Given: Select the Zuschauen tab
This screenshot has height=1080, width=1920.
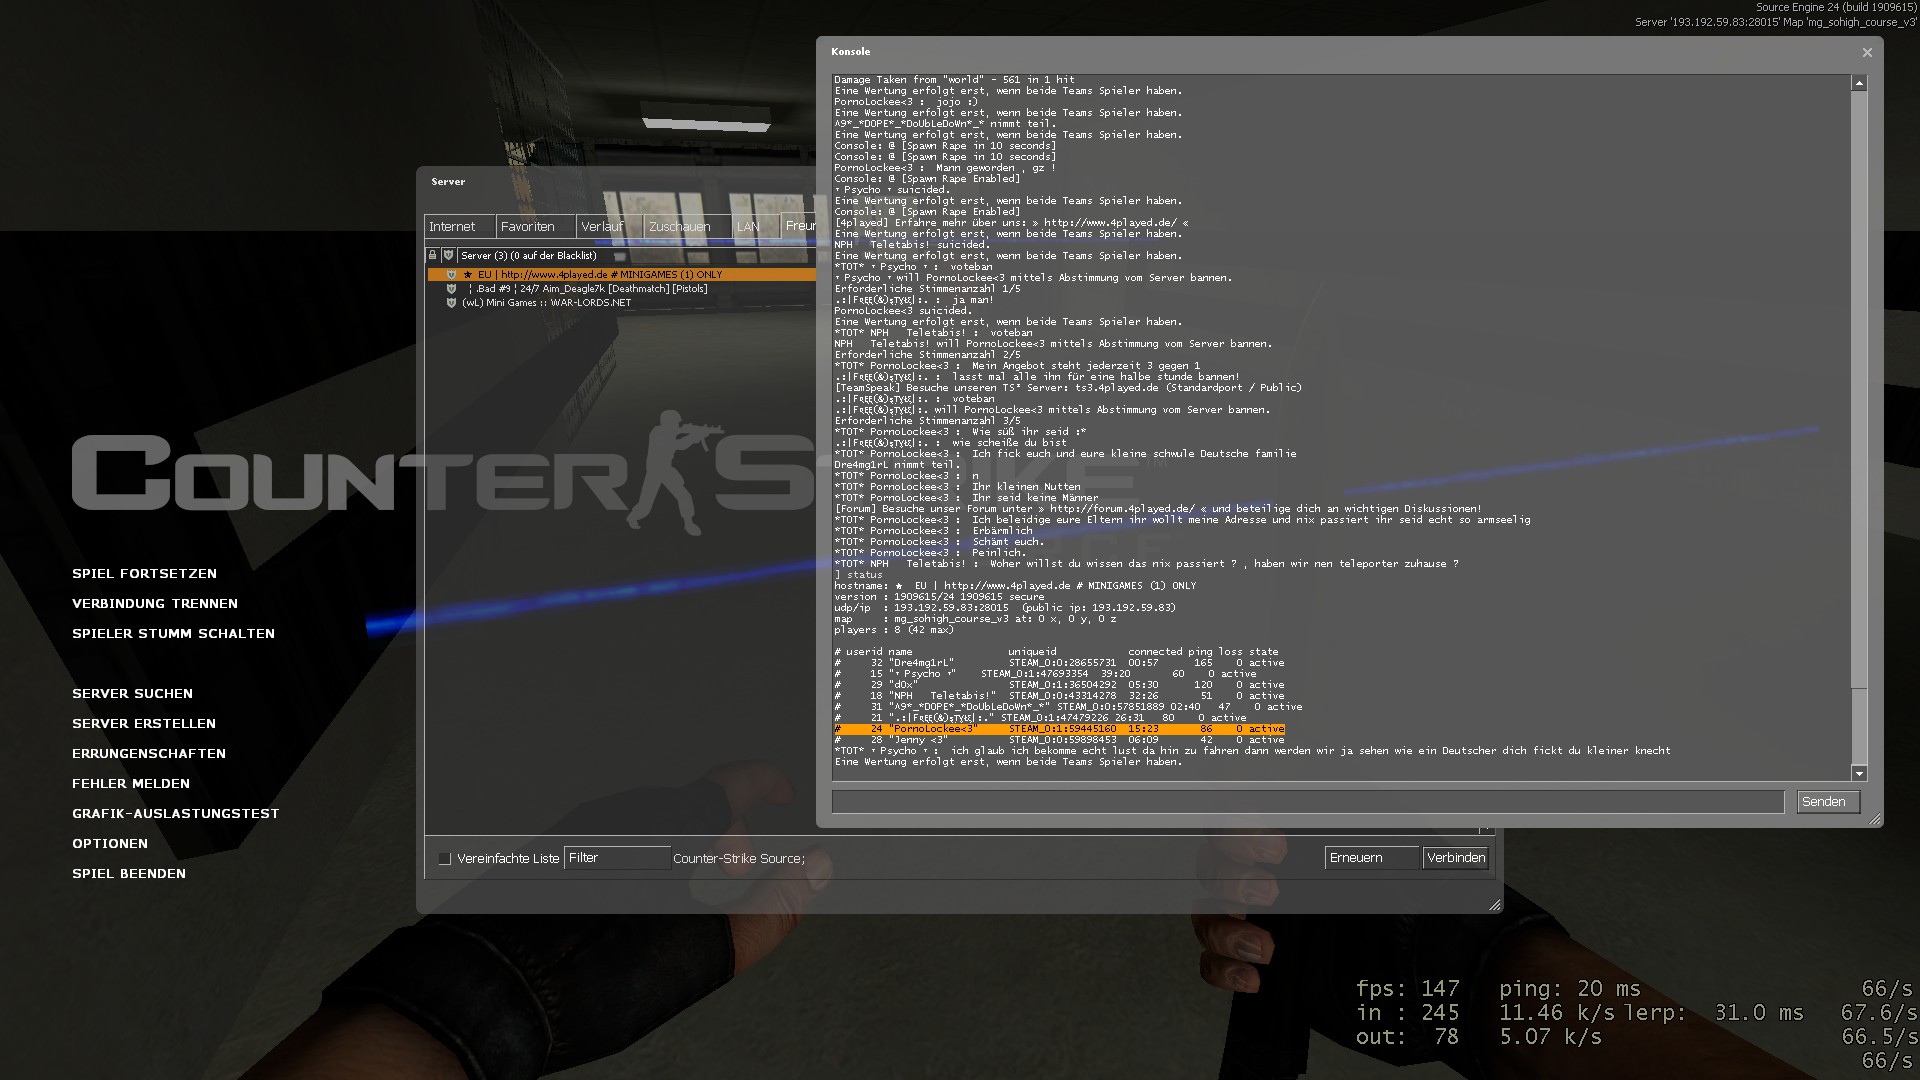Looking at the screenshot, I should [687, 227].
